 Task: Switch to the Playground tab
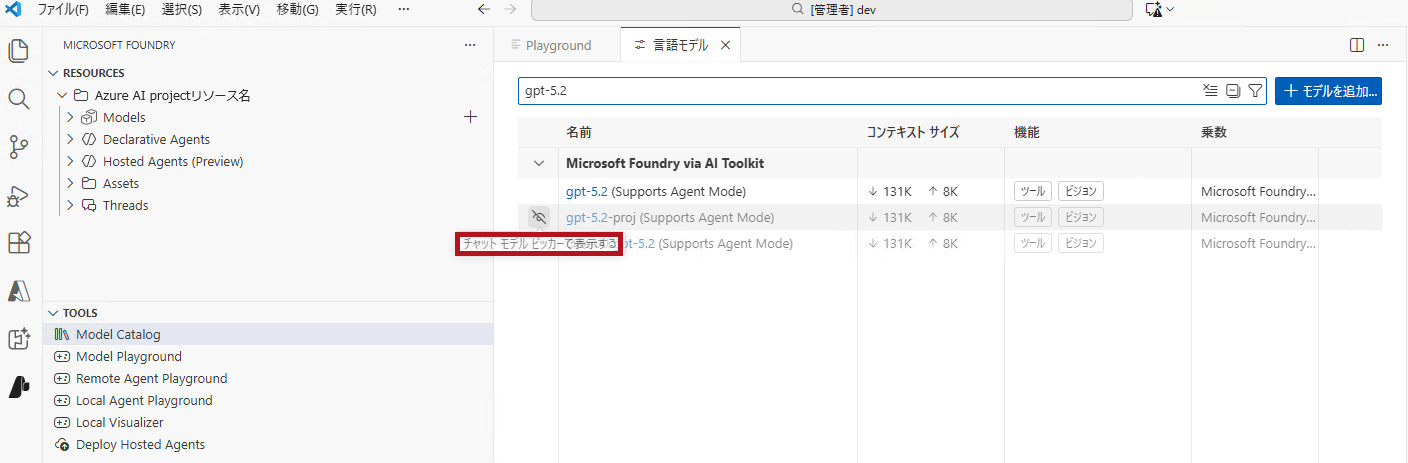click(556, 45)
